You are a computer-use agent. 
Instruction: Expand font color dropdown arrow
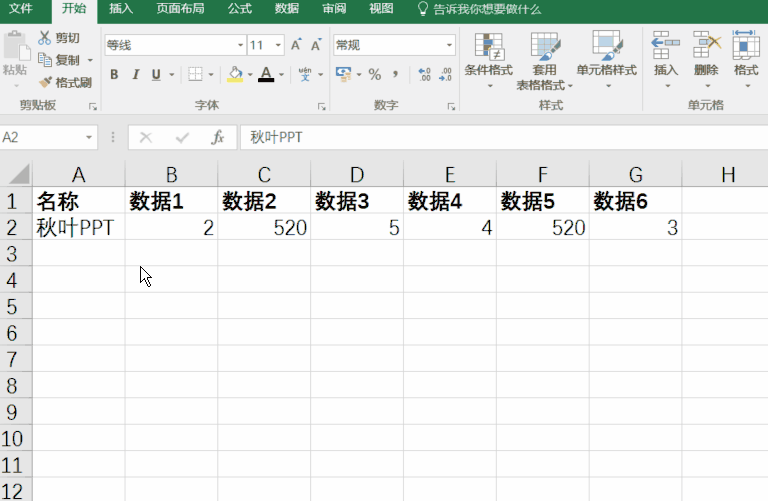point(281,75)
